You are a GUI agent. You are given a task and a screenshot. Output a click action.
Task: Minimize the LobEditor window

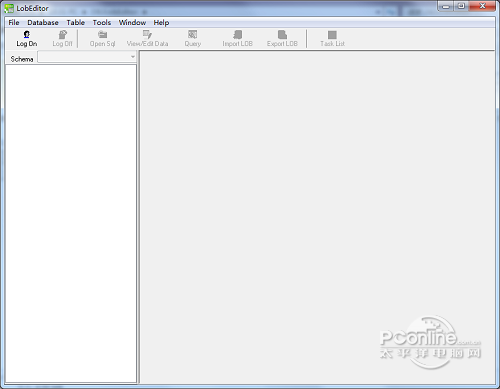446,6
